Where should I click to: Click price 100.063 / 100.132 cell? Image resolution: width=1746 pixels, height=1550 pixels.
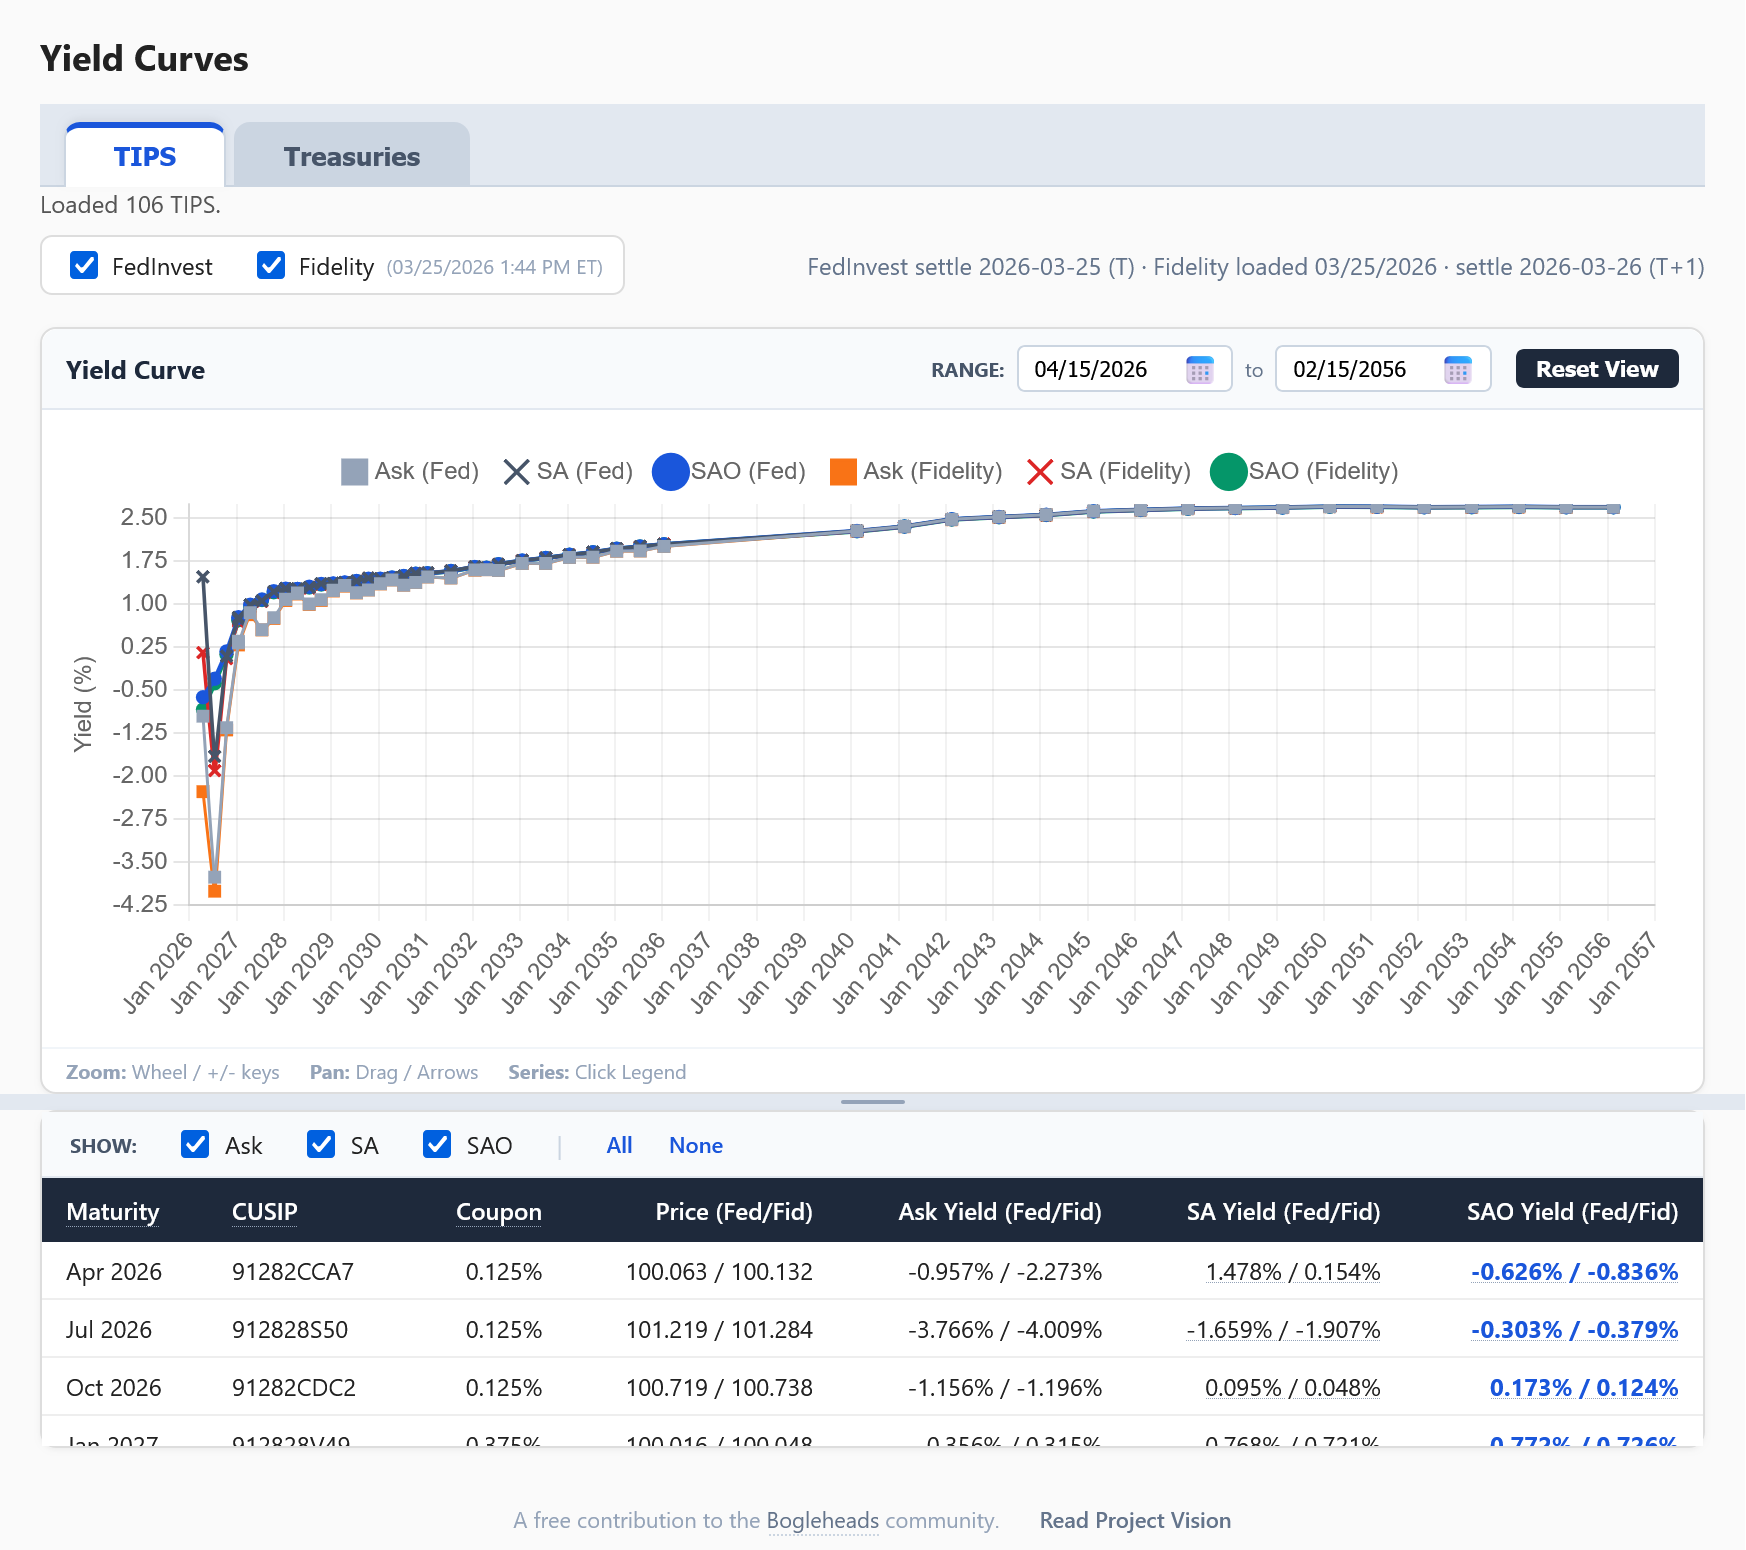tap(719, 1271)
